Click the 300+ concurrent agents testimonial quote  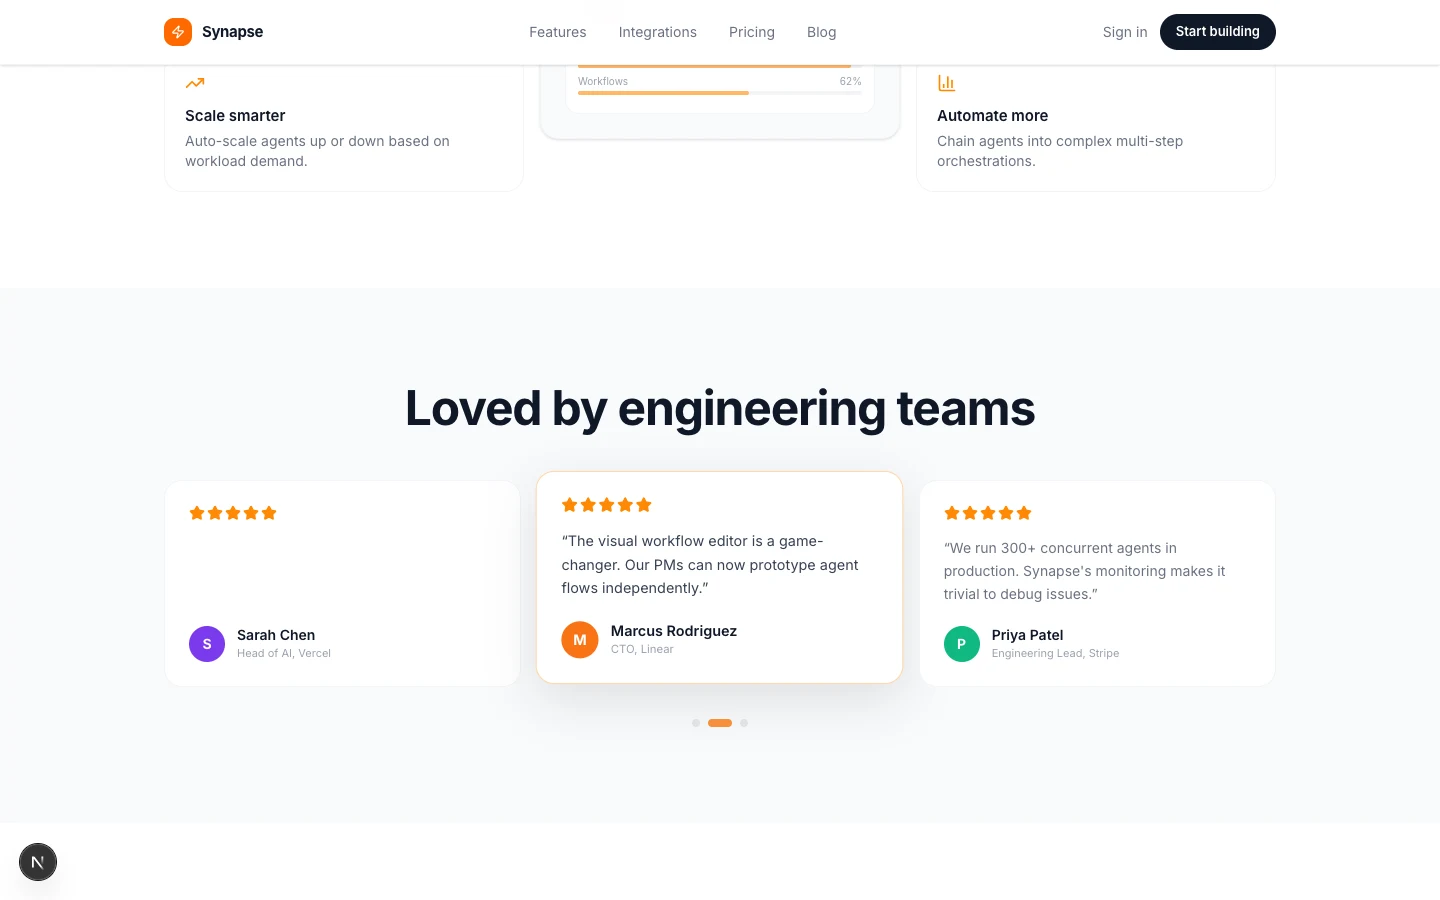pyautogui.click(x=1085, y=571)
